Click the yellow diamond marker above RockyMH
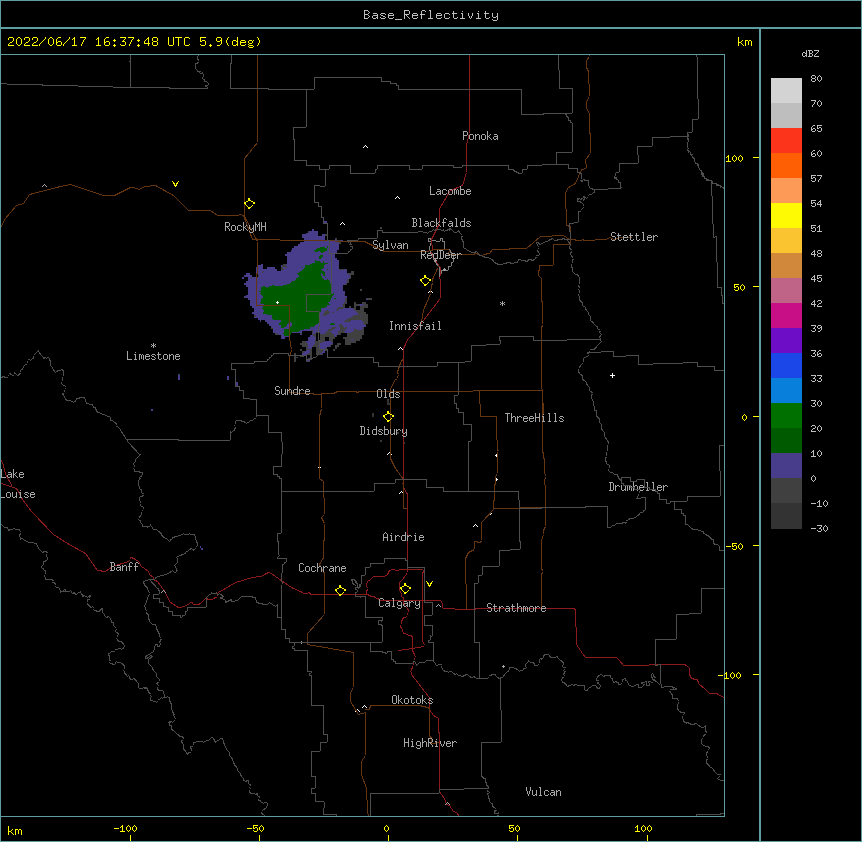The width and height of the screenshot is (862, 842). pyautogui.click(x=249, y=204)
